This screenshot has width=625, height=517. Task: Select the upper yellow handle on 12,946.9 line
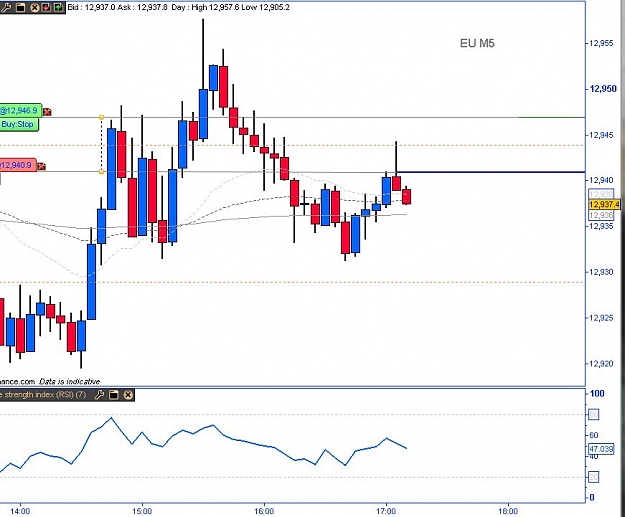tap(102, 117)
